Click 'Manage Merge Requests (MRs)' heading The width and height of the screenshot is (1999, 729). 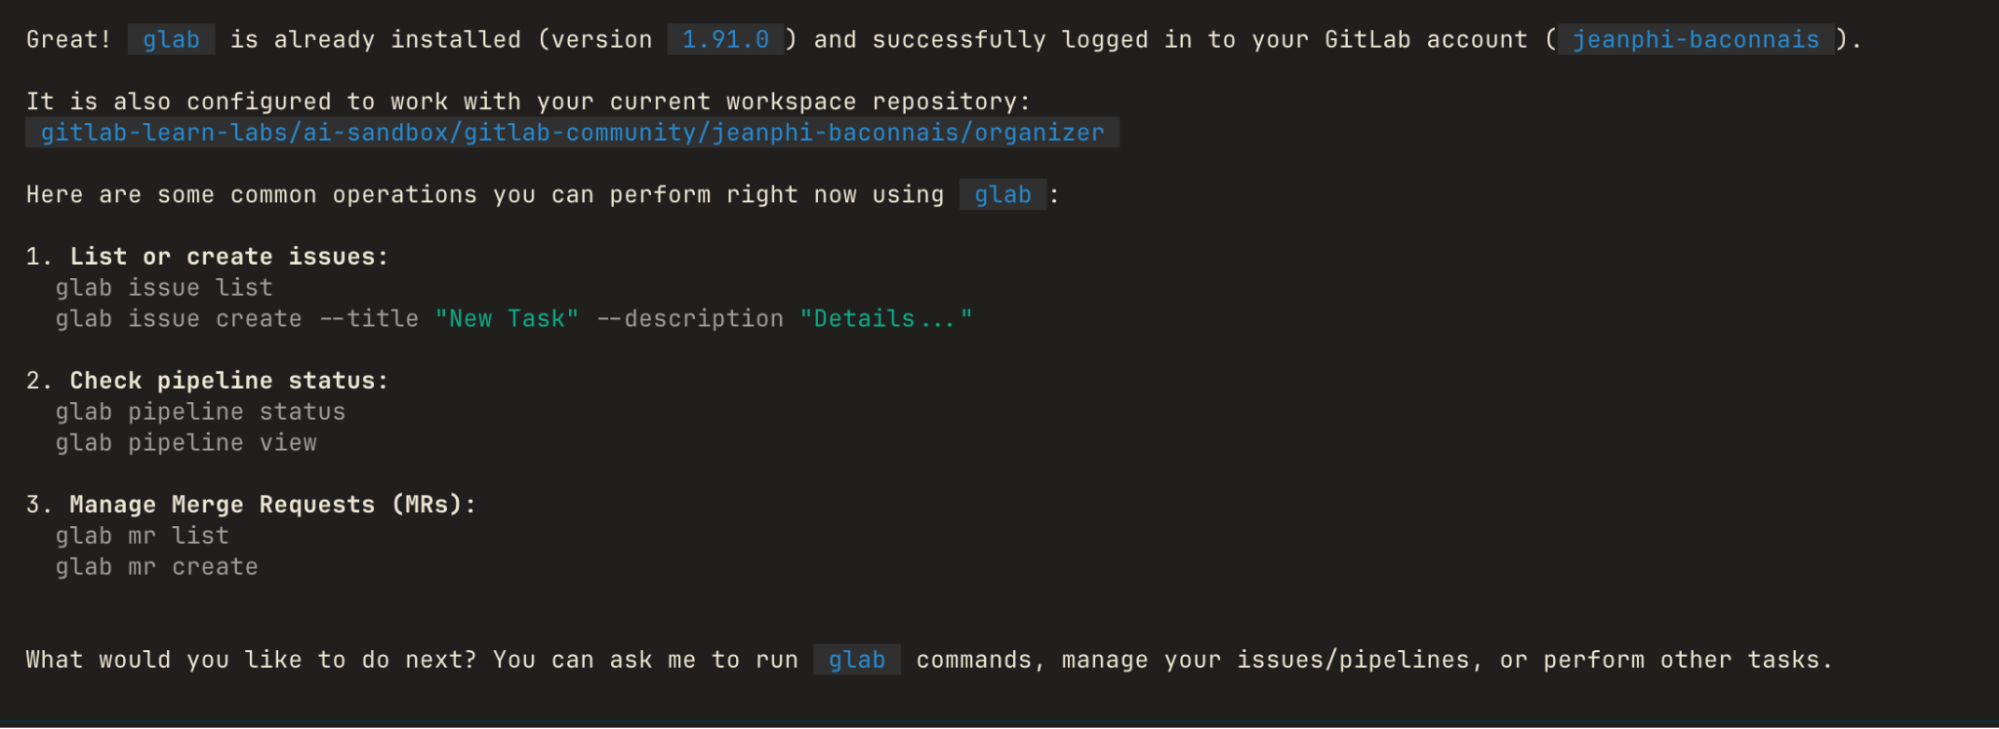(273, 505)
